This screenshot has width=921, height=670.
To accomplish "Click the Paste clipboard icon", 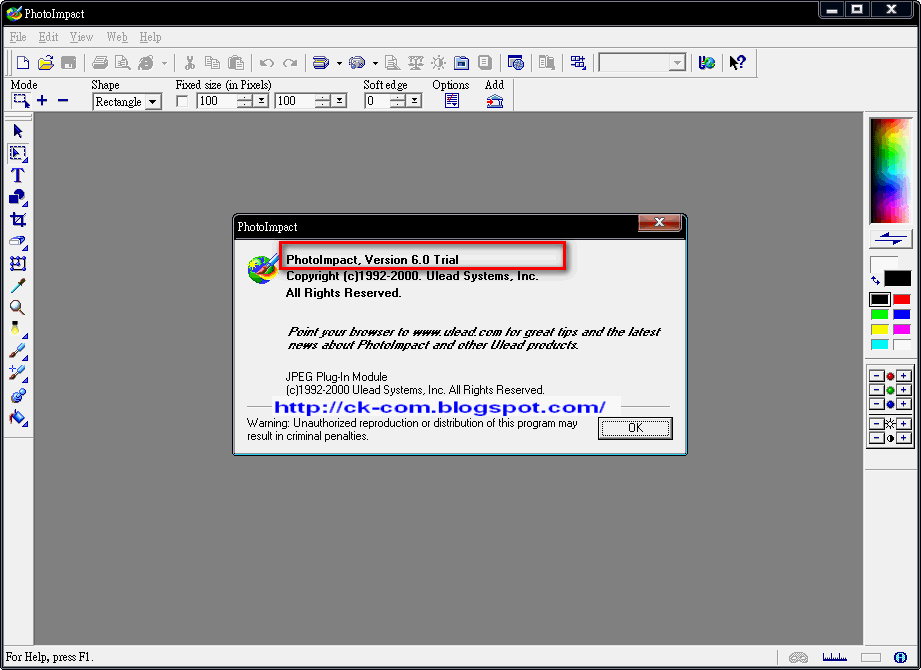I will [x=236, y=62].
